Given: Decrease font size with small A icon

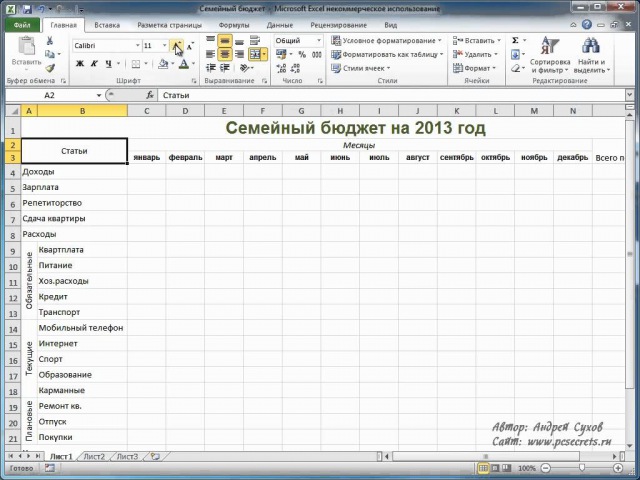Looking at the screenshot, I should [190, 46].
